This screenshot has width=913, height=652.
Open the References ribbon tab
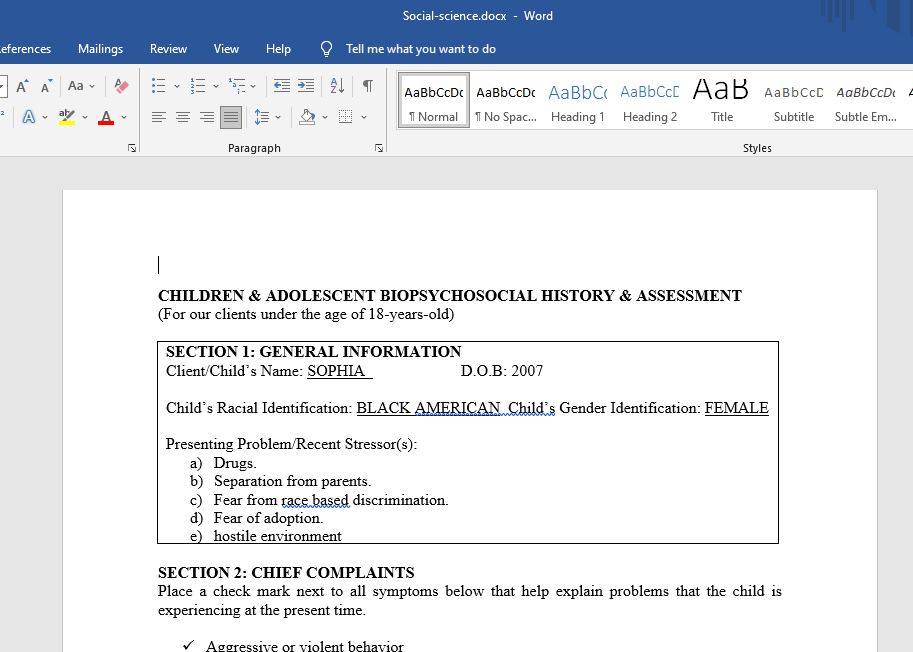[x=25, y=49]
